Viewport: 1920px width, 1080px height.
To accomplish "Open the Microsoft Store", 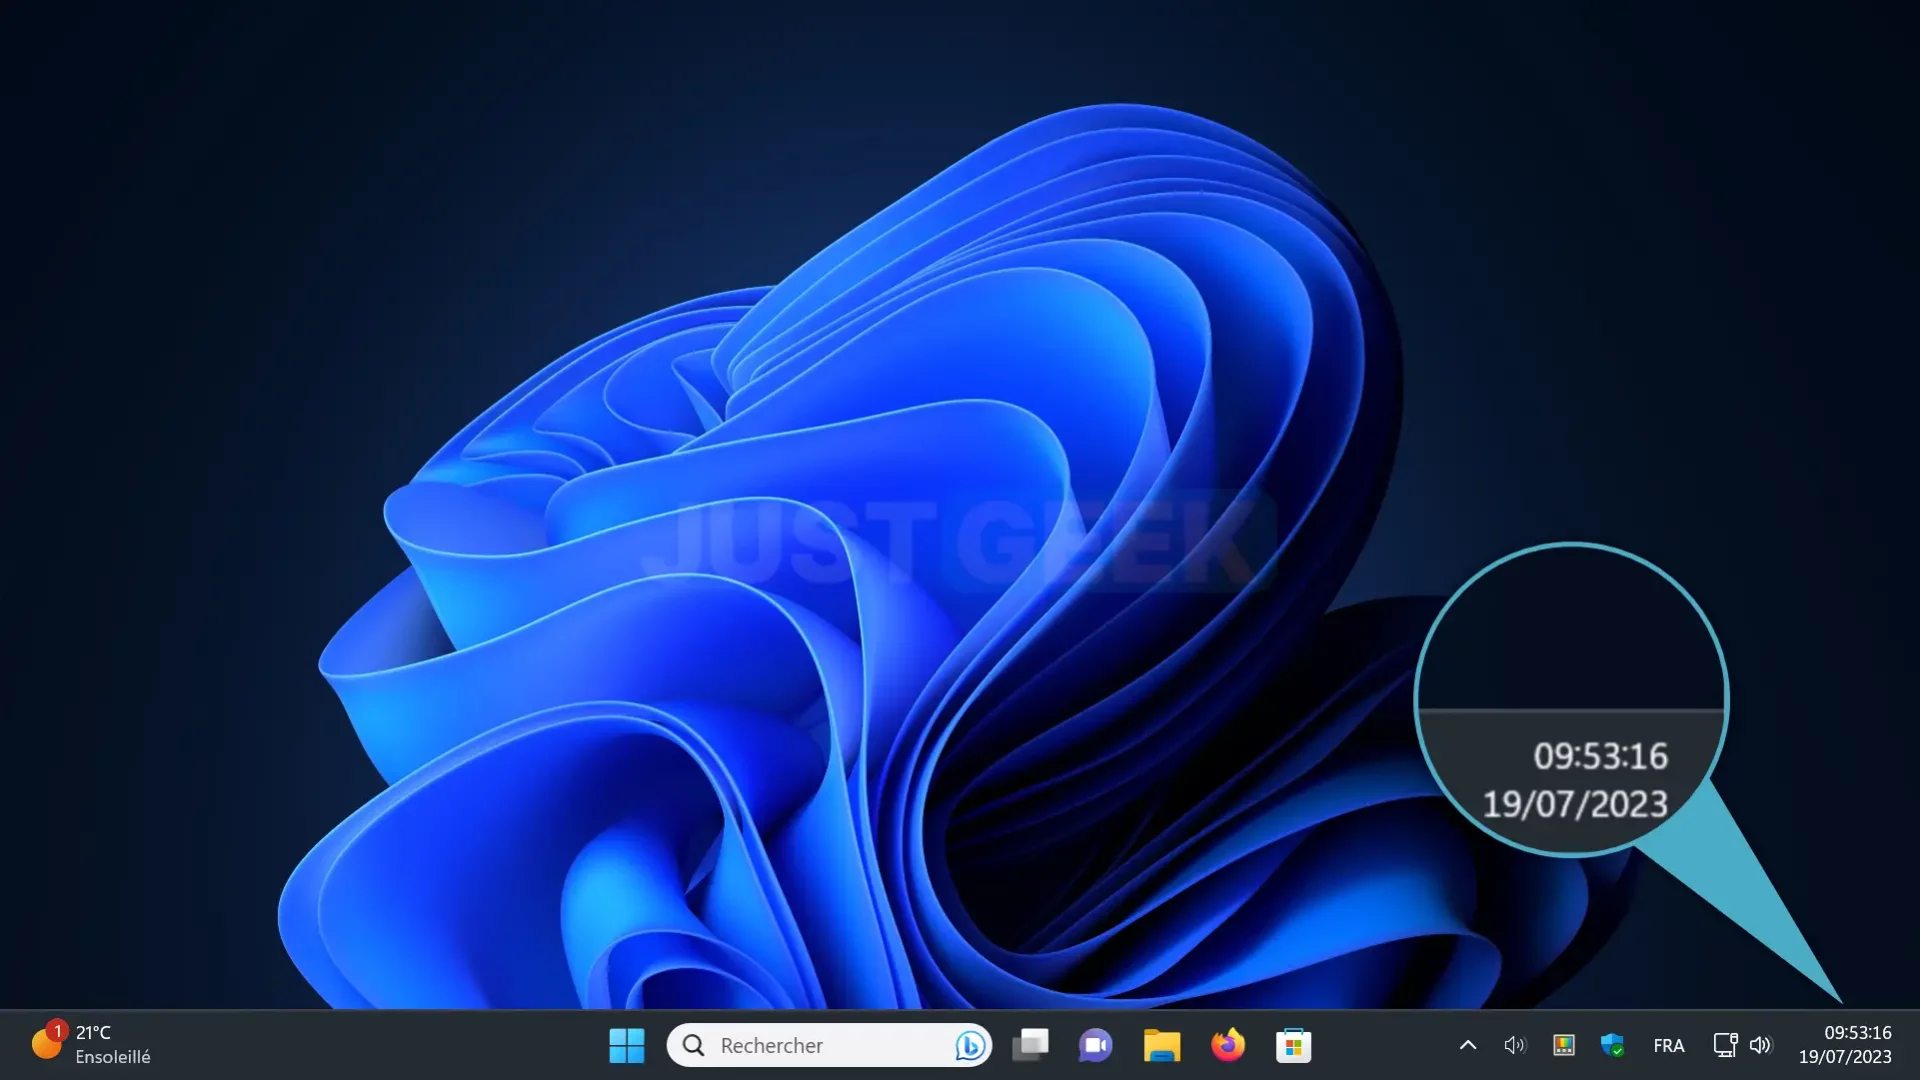I will click(x=1294, y=1046).
